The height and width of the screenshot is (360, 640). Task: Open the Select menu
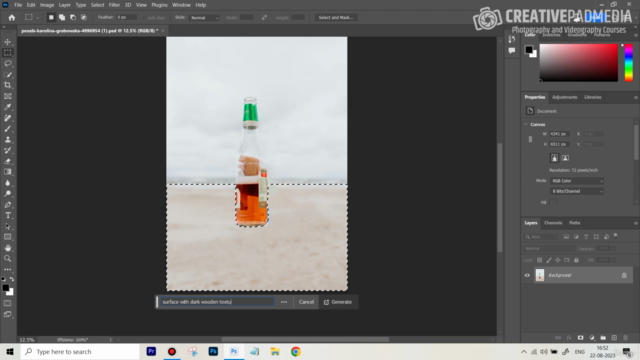tap(98, 5)
